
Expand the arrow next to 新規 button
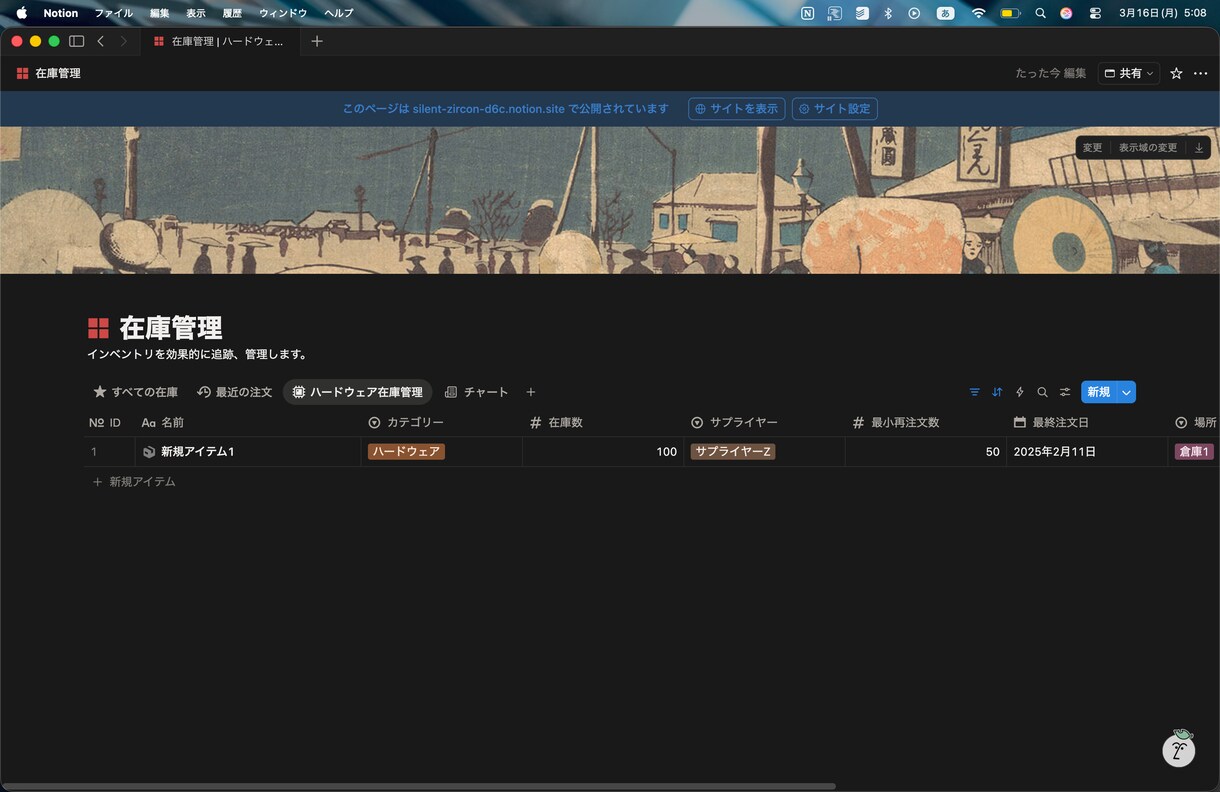coord(1127,392)
